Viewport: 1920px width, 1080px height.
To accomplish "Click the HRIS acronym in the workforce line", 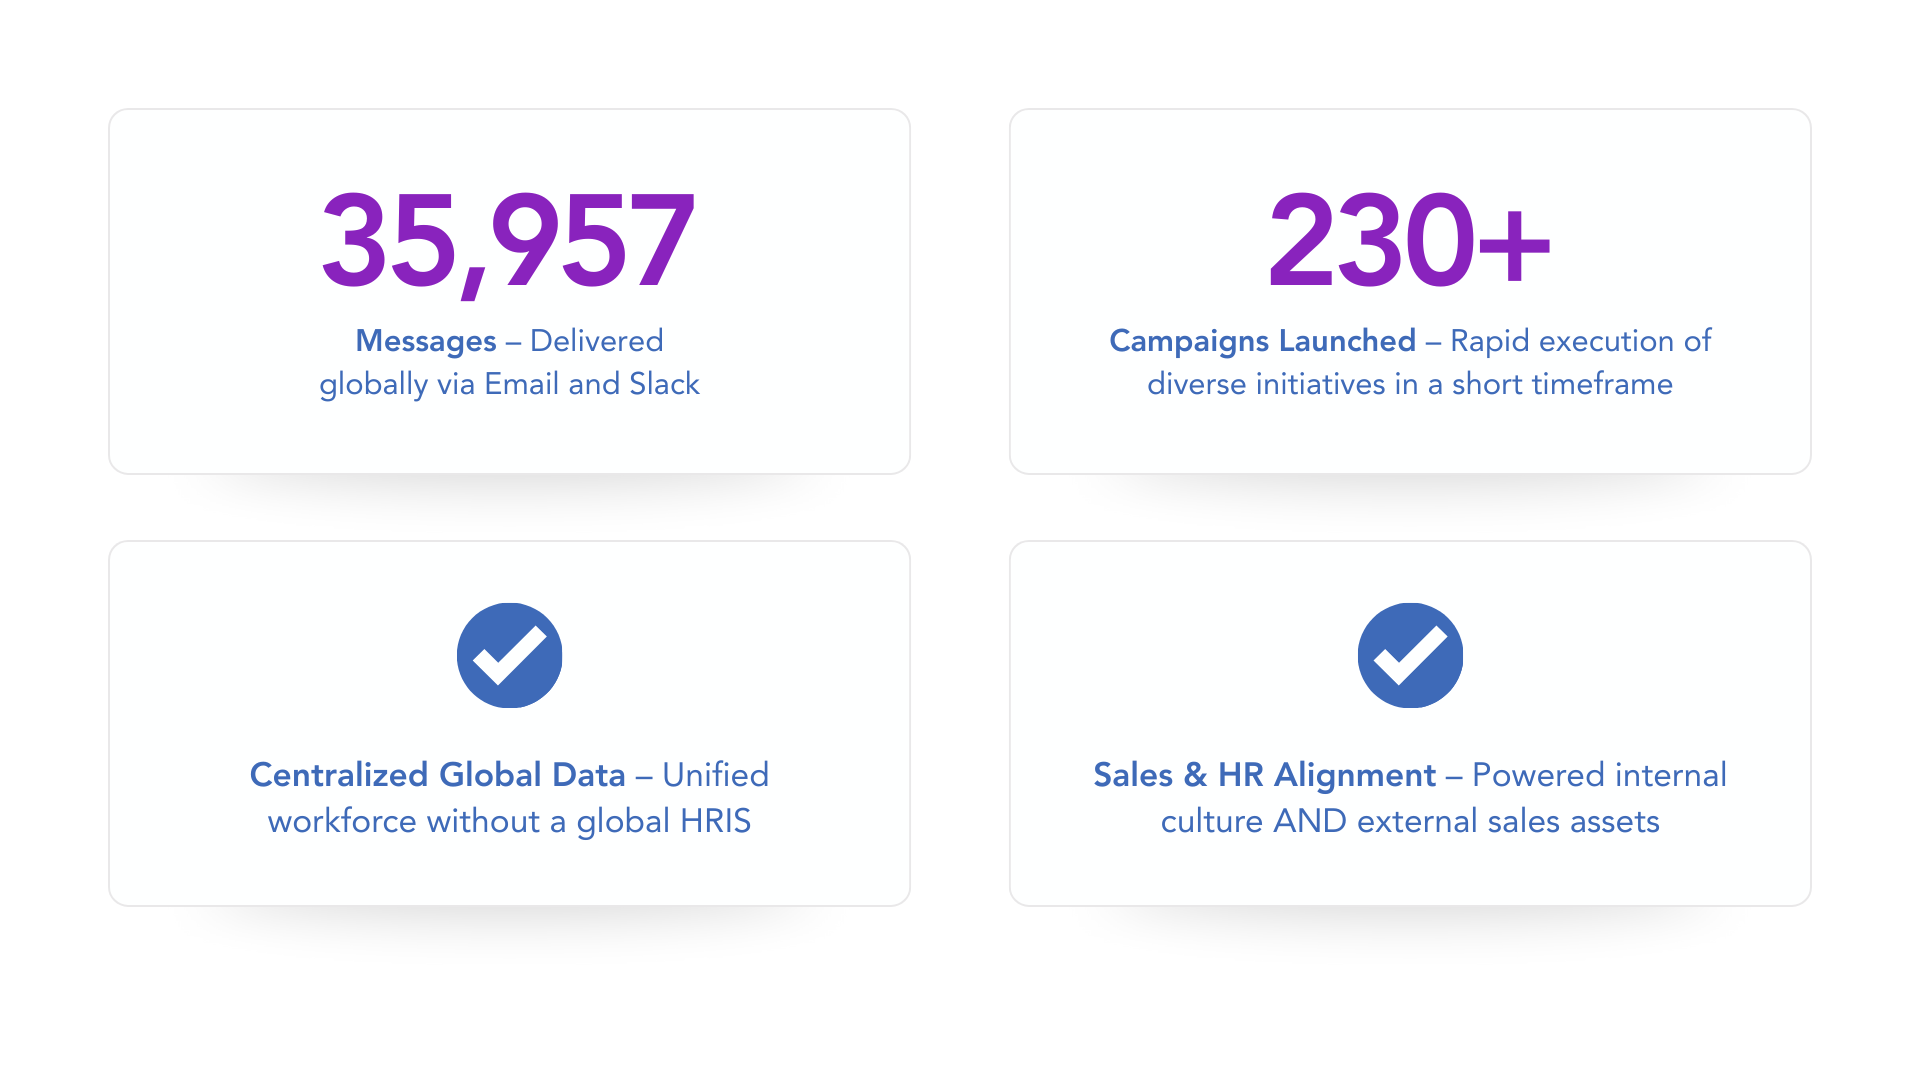I will pyautogui.click(x=715, y=821).
